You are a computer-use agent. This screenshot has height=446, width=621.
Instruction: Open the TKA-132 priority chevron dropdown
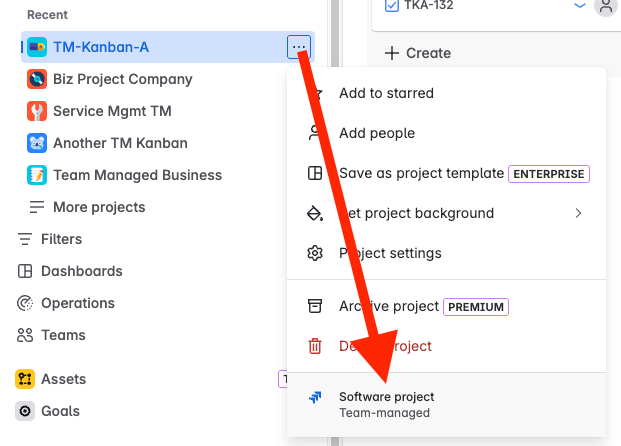click(x=580, y=6)
